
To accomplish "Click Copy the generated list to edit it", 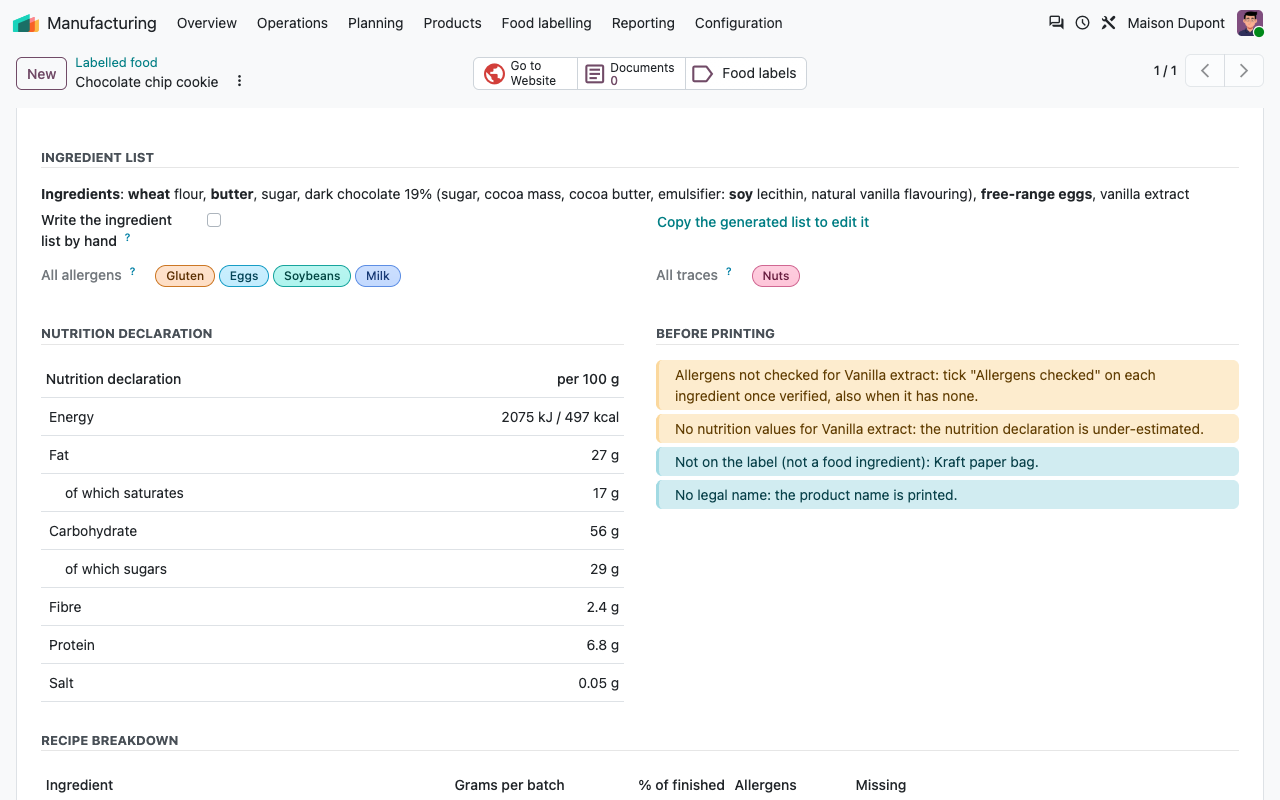I will (763, 222).
